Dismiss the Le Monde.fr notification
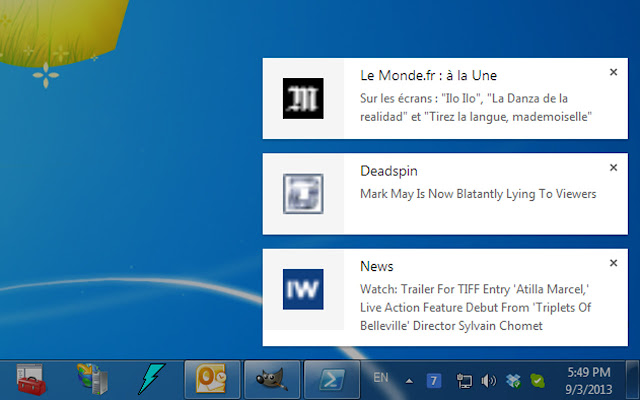This screenshot has width=640, height=400. [x=613, y=72]
